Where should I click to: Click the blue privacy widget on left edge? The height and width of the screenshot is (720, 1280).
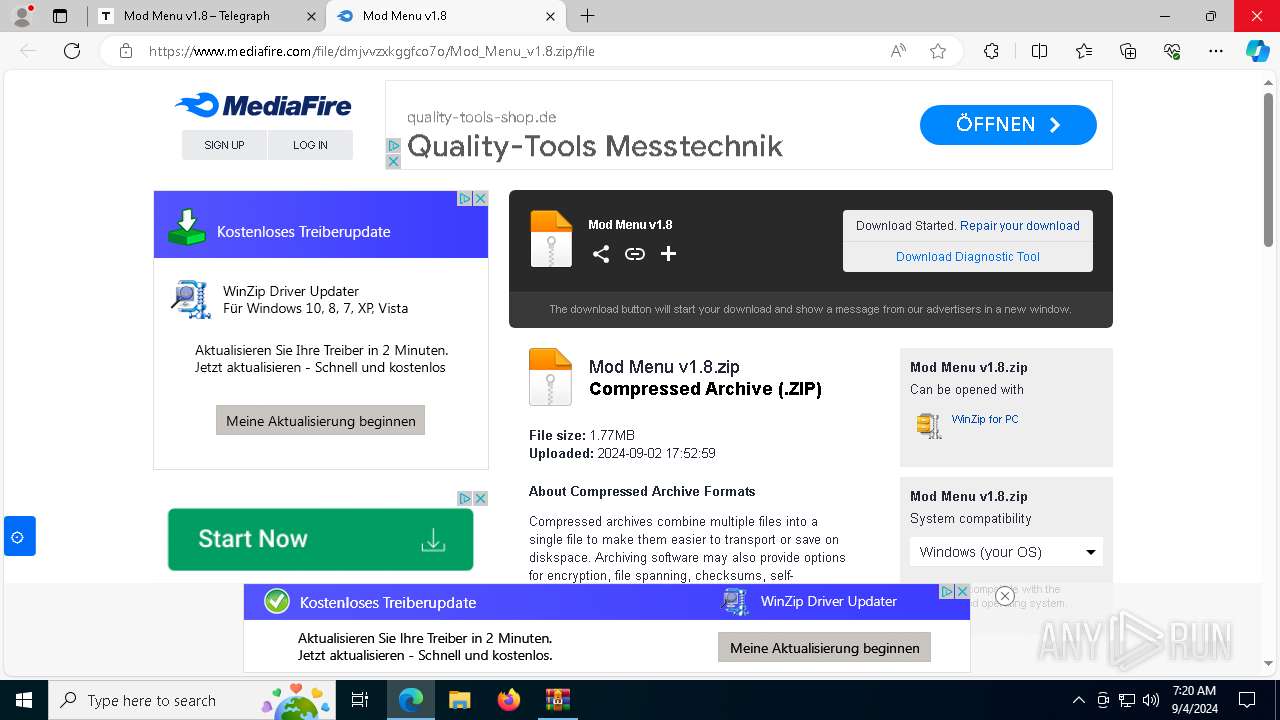tap(19, 537)
